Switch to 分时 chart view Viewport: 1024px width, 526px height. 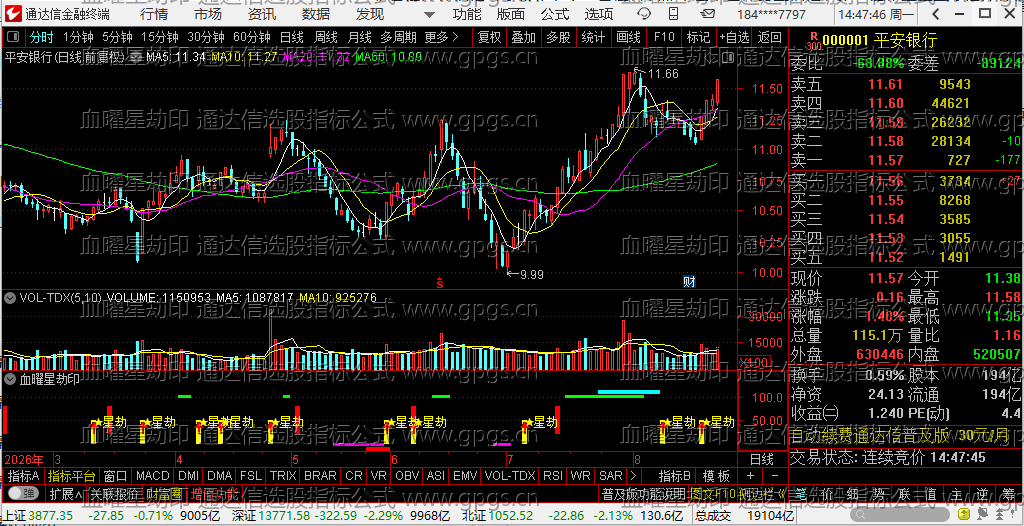[42, 37]
